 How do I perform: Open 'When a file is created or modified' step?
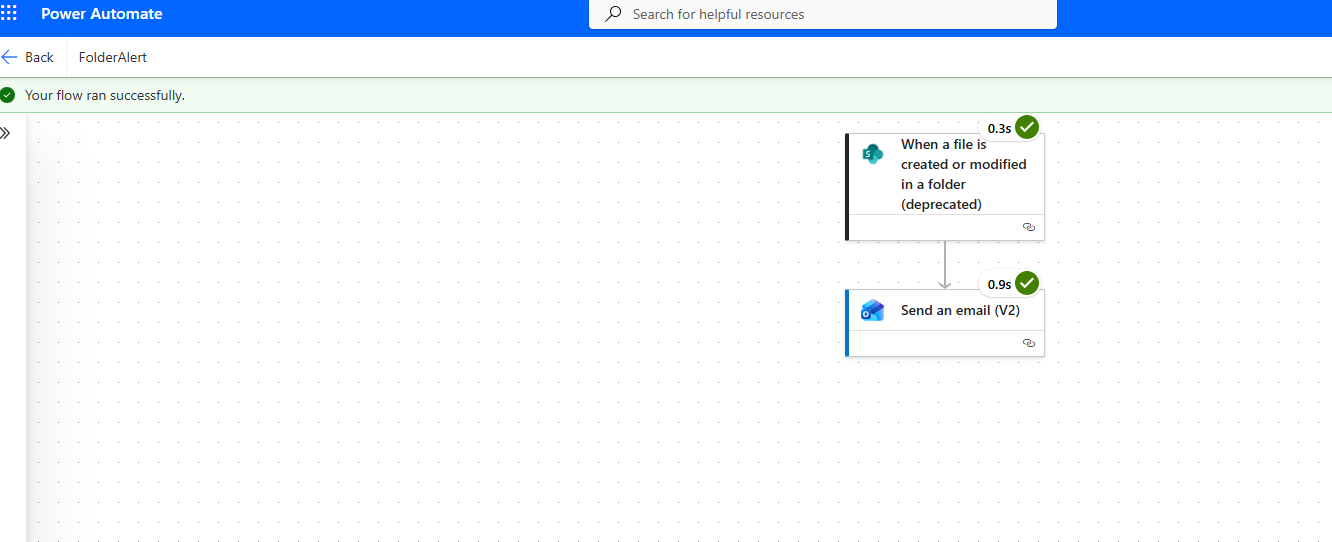click(963, 174)
